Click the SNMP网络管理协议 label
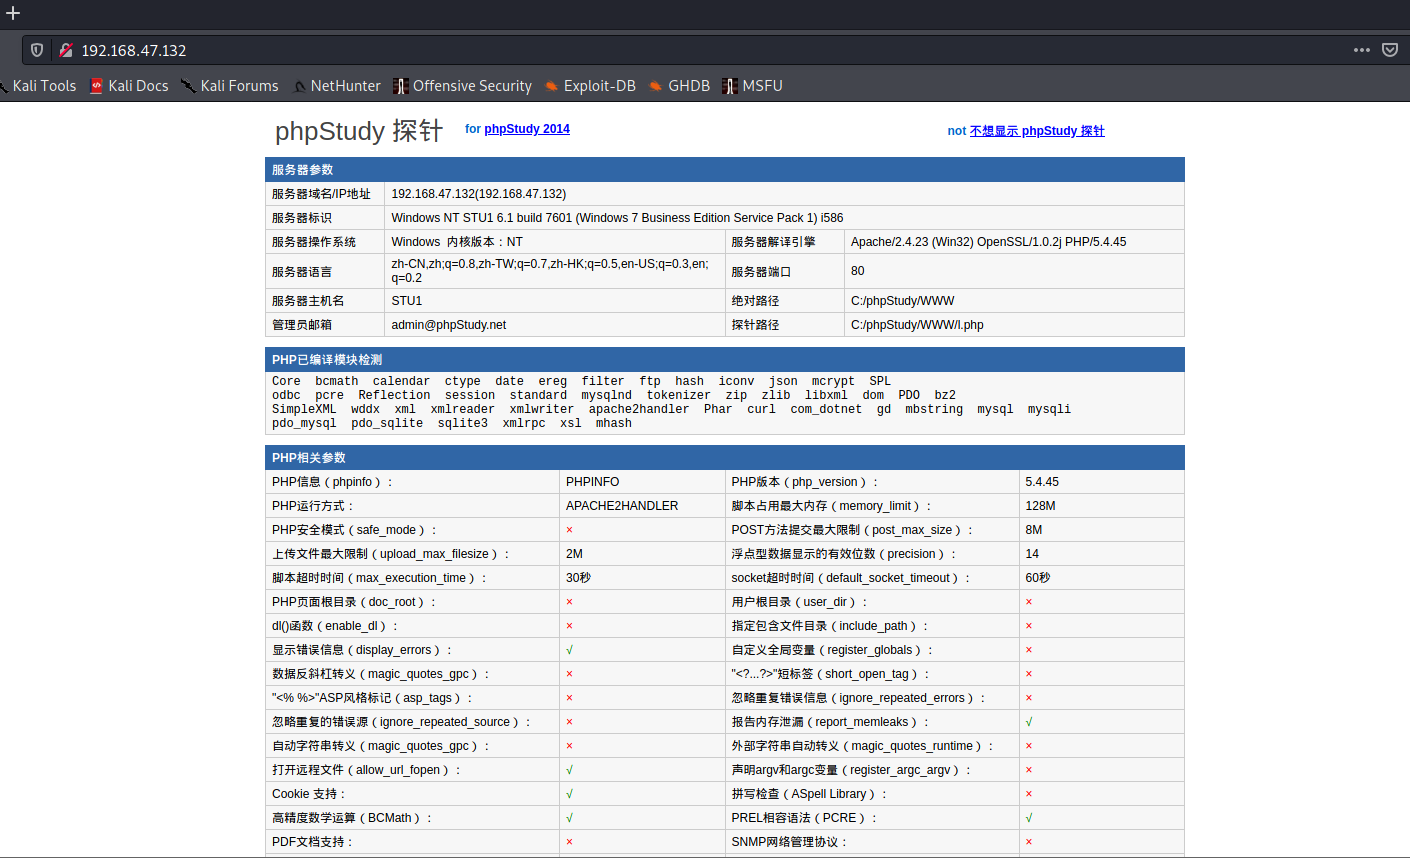 click(789, 842)
